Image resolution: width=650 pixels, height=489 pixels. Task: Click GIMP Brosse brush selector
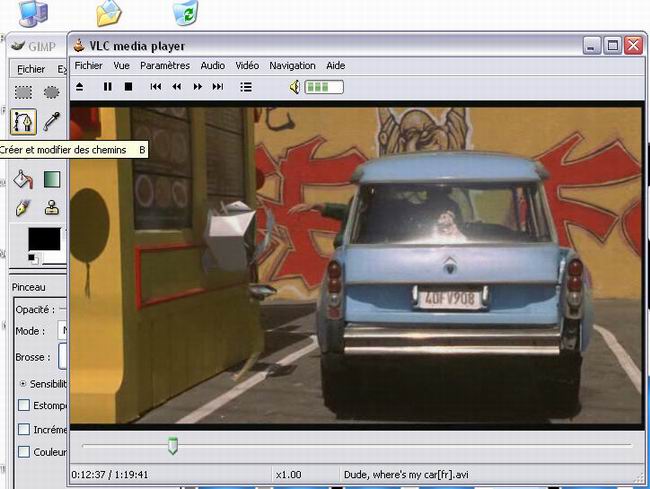[63, 356]
